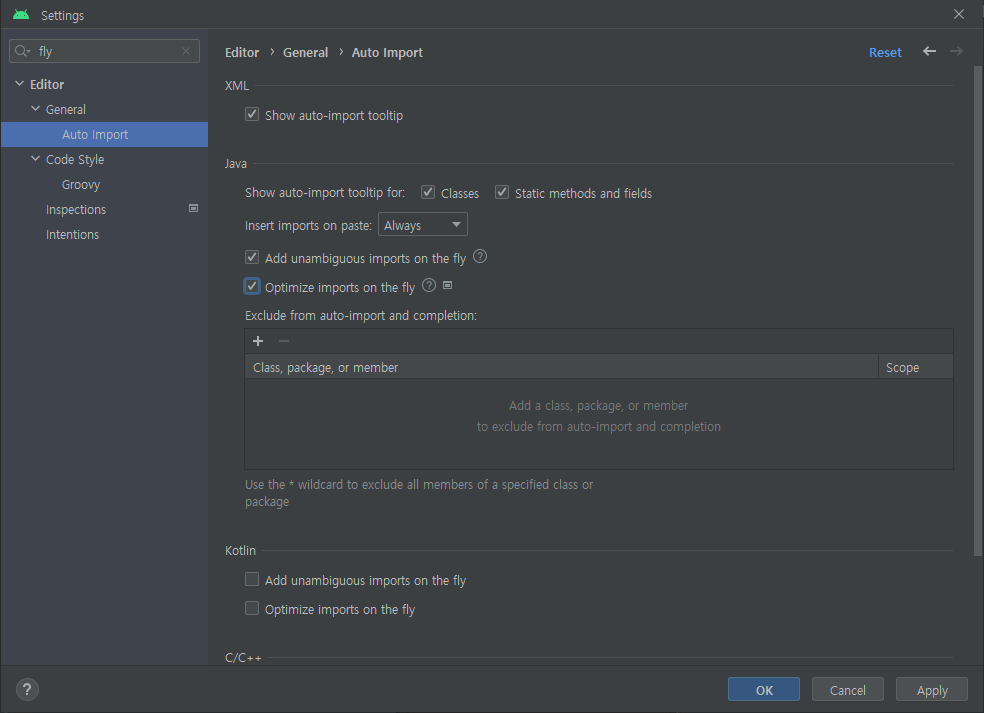This screenshot has height=713, width=984.
Task: Close the Settings dialog
Action: click(x=959, y=14)
